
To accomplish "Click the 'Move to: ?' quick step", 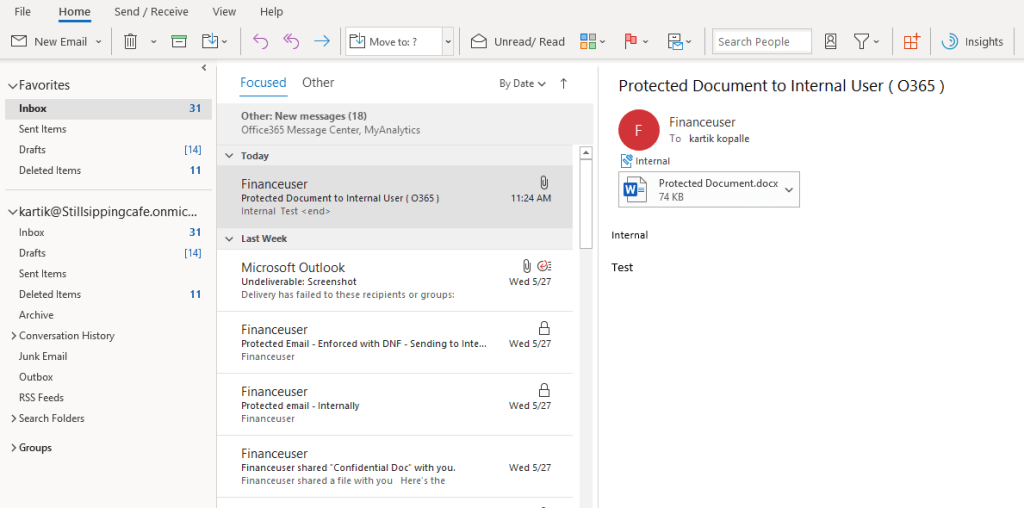I will click(394, 42).
